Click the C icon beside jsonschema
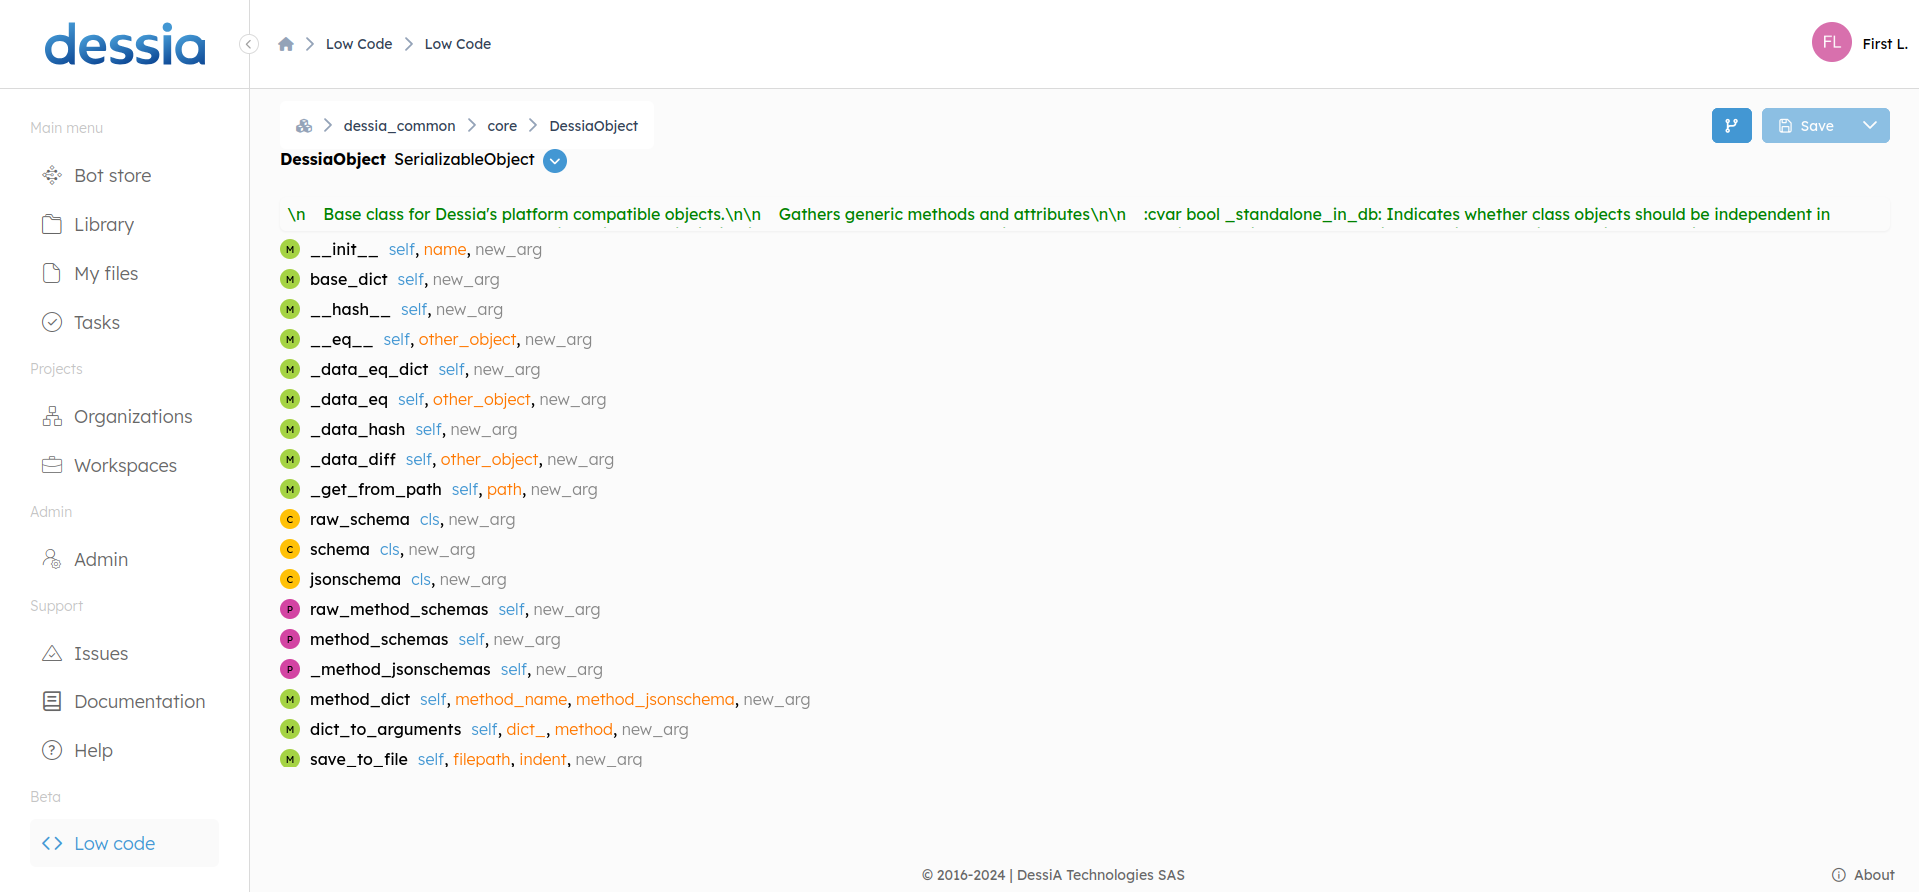The width and height of the screenshot is (1919, 892). pos(290,579)
